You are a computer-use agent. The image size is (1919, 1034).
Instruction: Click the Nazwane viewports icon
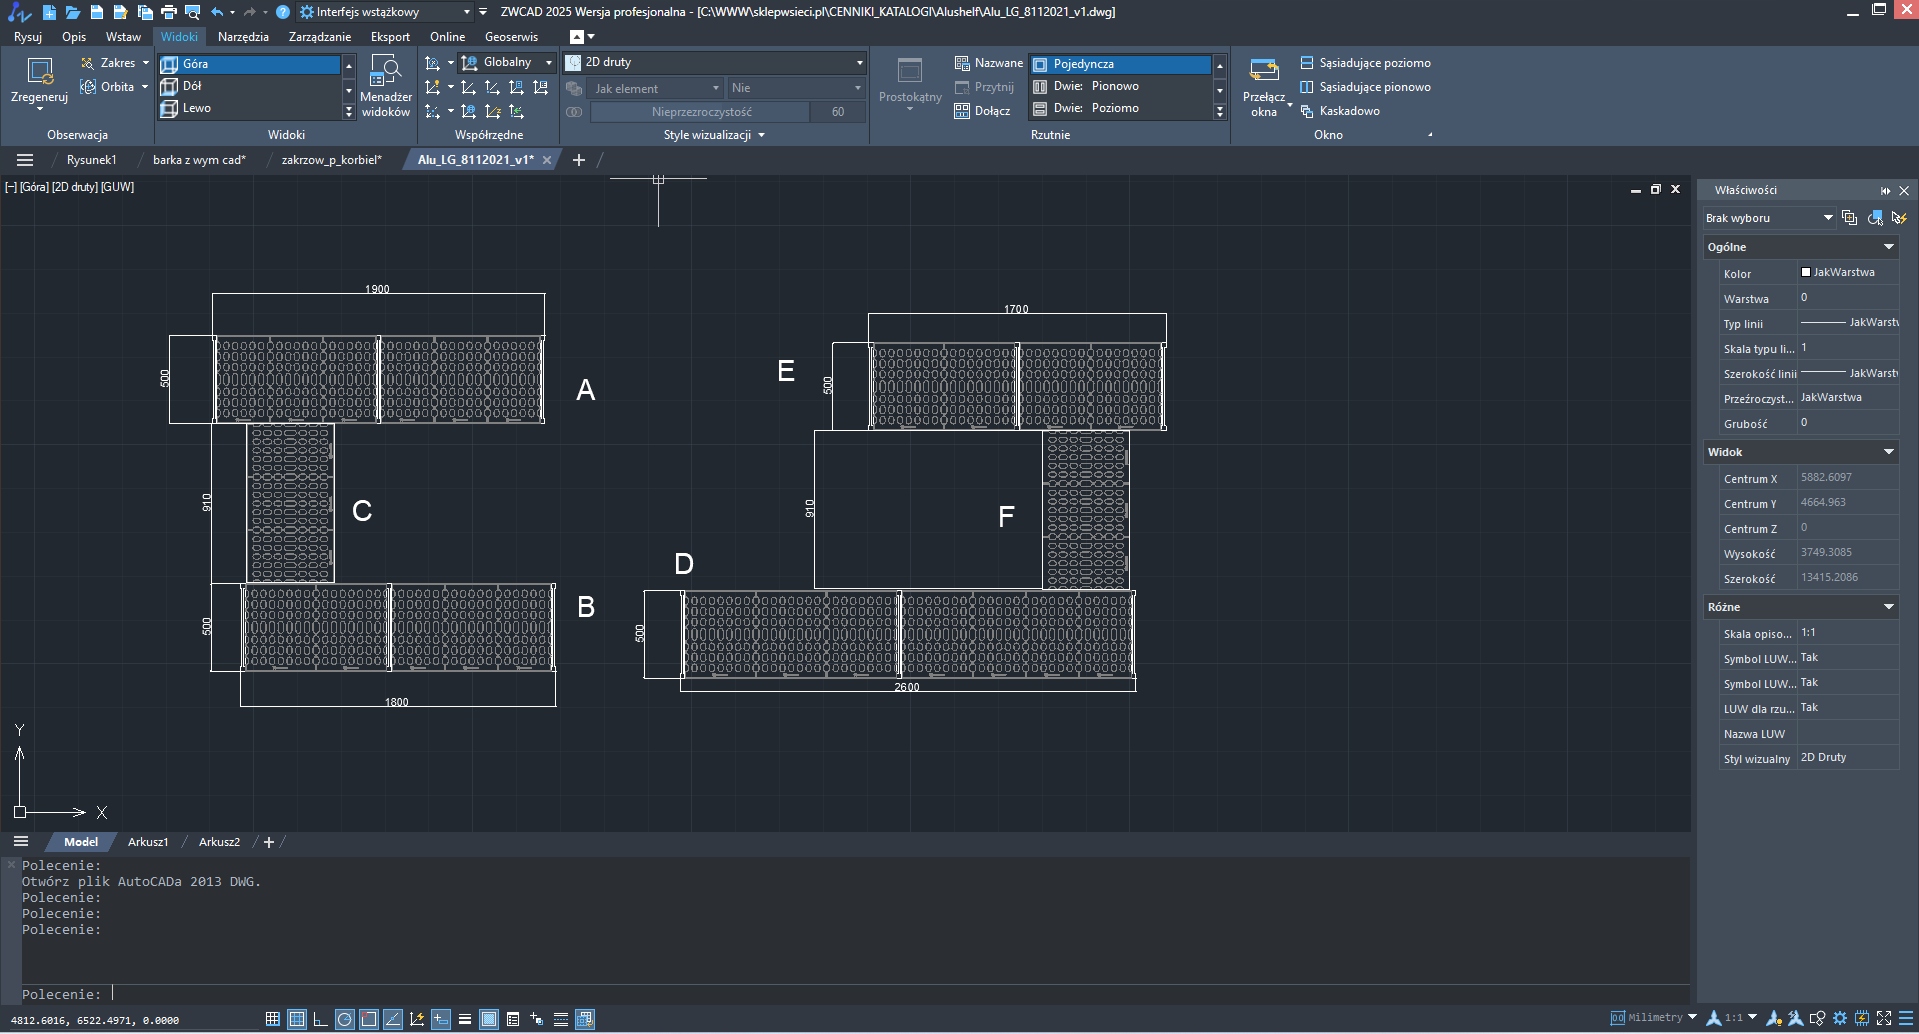click(962, 63)
